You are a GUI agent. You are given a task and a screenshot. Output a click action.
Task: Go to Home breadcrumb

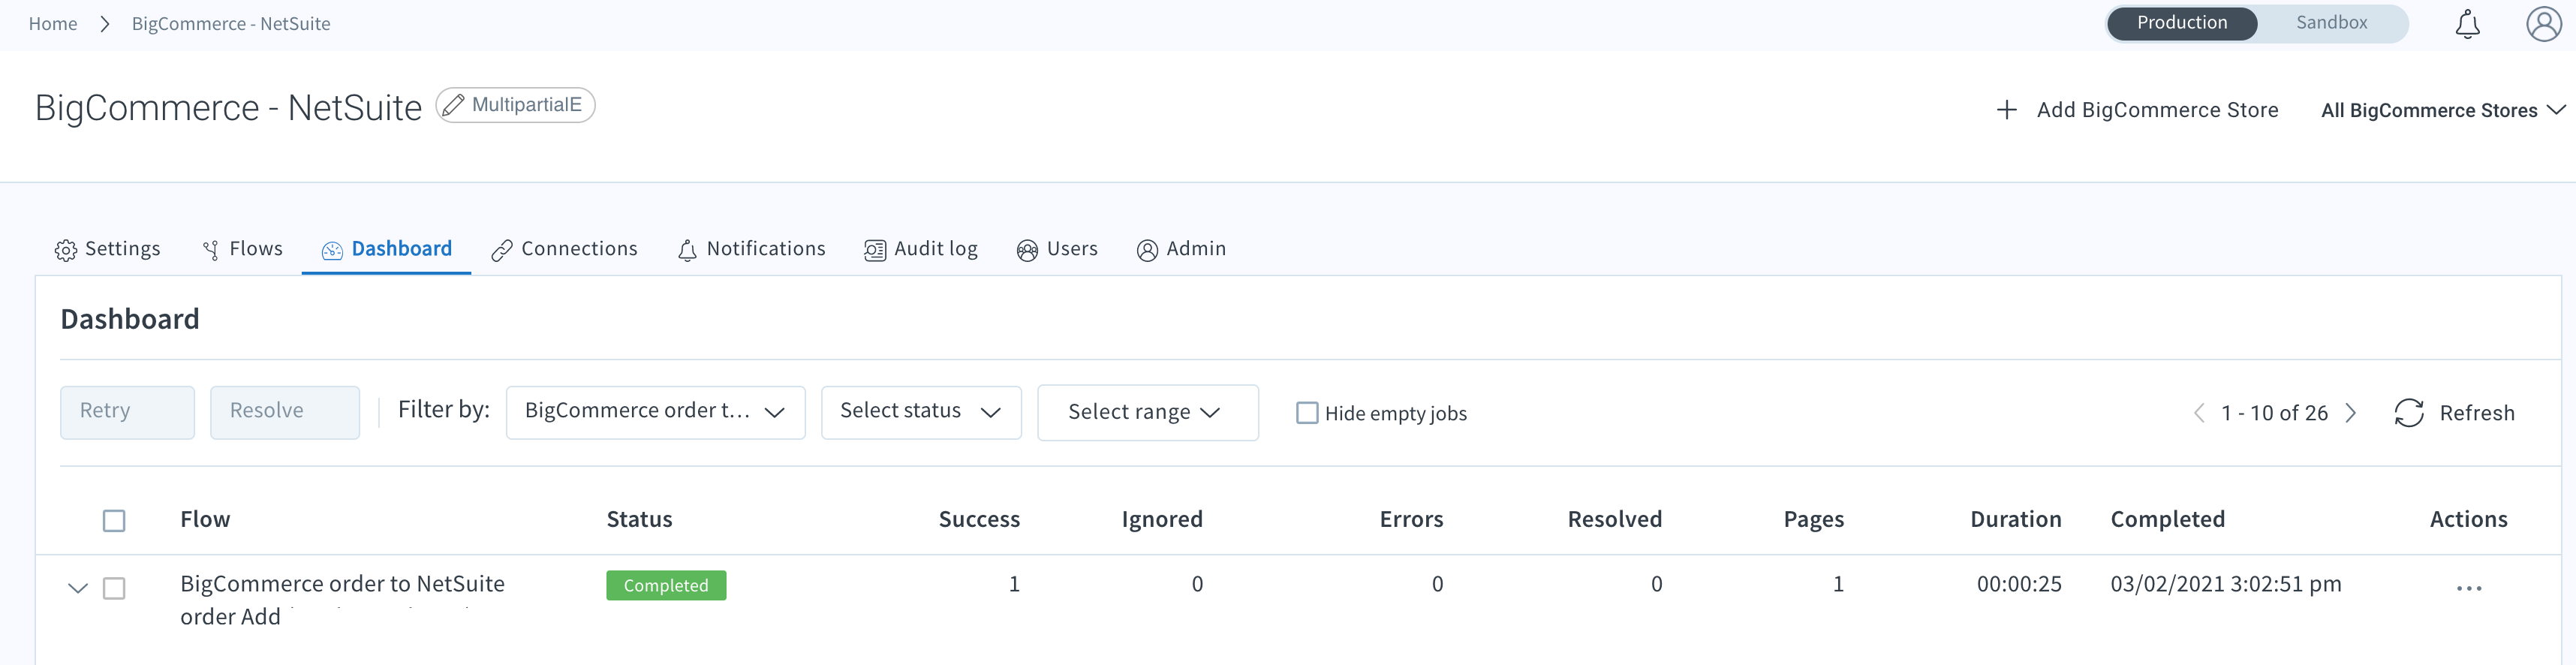[x=53, y=24]
